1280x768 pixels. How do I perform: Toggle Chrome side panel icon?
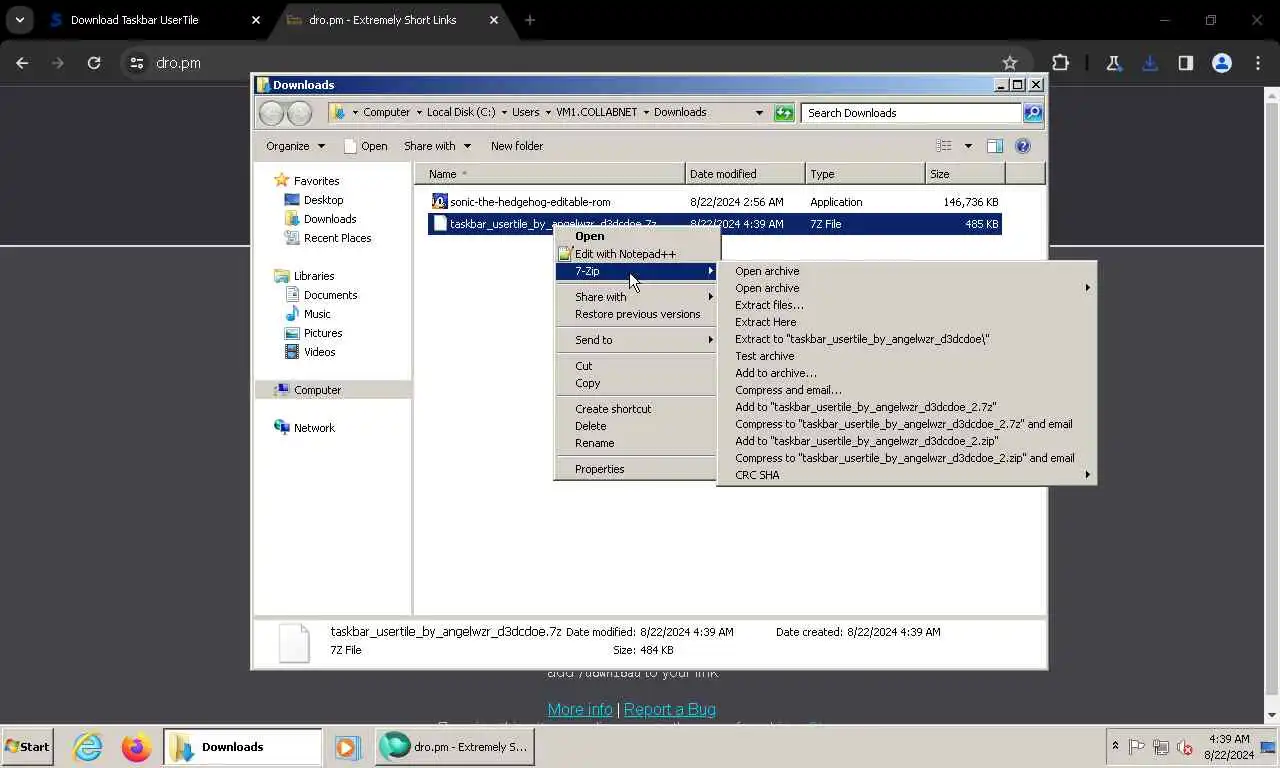pyautogui.click(x=1185, y=63)
